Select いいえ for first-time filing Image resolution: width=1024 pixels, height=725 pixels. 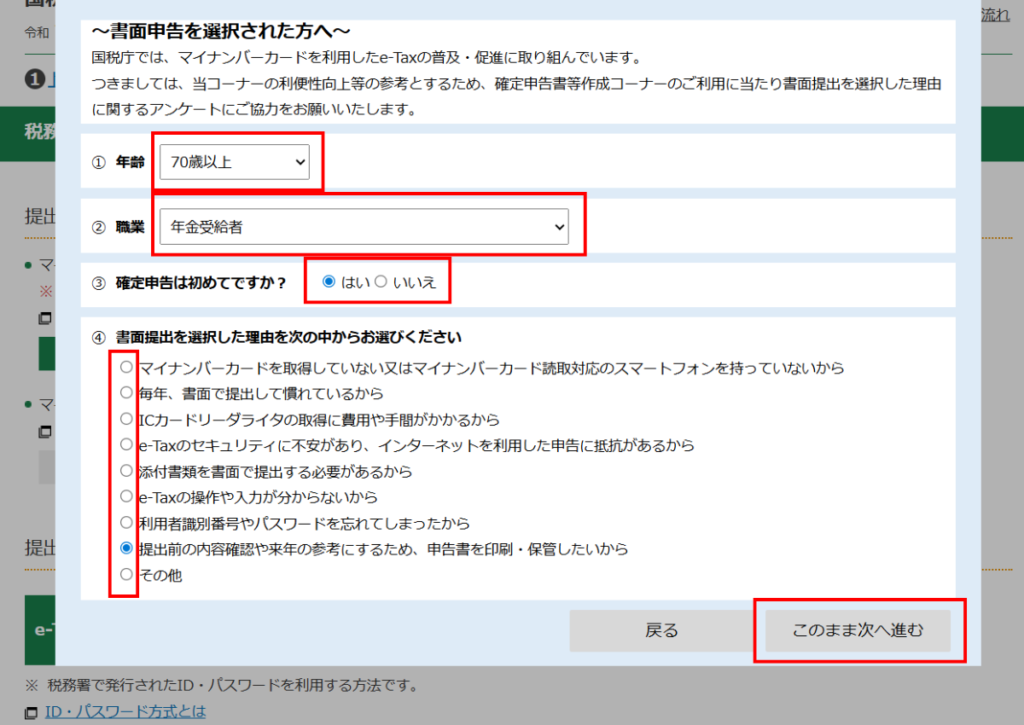pos(381,282)
